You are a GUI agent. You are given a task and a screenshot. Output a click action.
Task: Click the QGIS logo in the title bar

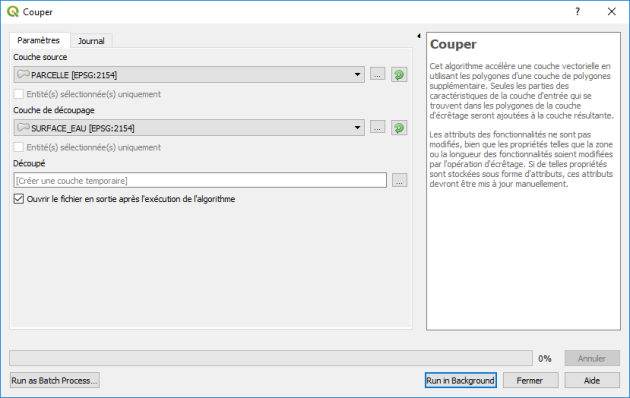click(13, 12)
